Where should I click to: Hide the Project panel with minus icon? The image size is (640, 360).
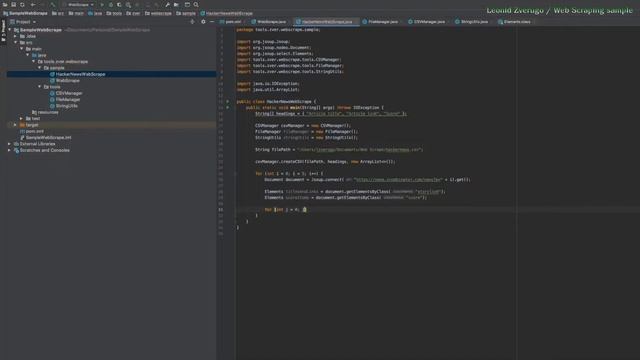click(212, 22)
